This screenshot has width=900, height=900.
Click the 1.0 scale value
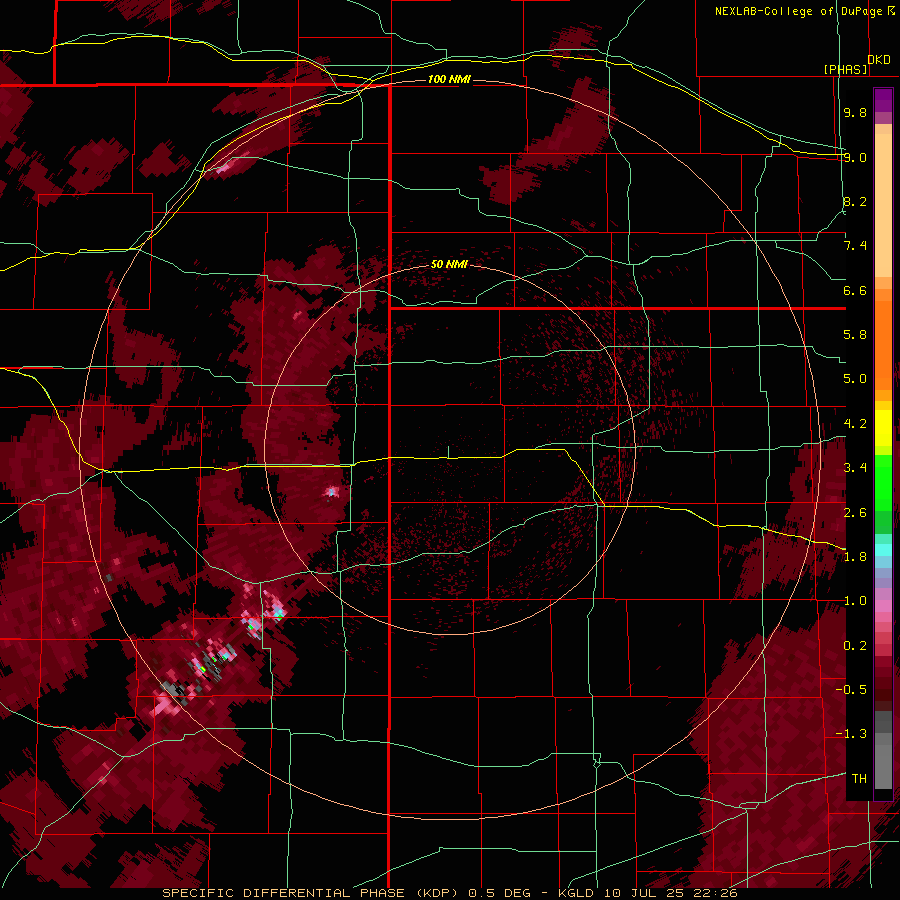tap(855, 601)
